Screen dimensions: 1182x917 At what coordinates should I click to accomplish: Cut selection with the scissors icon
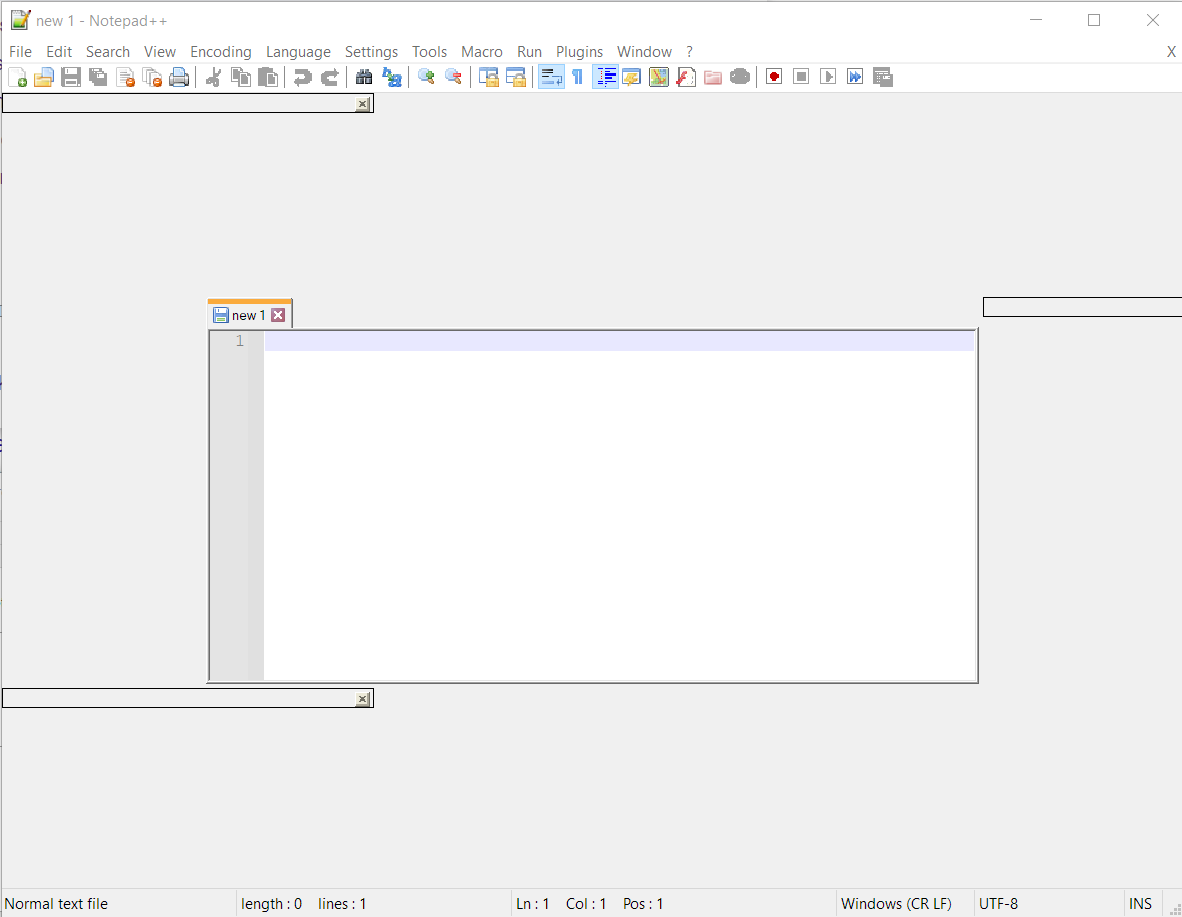coord(214,77)
